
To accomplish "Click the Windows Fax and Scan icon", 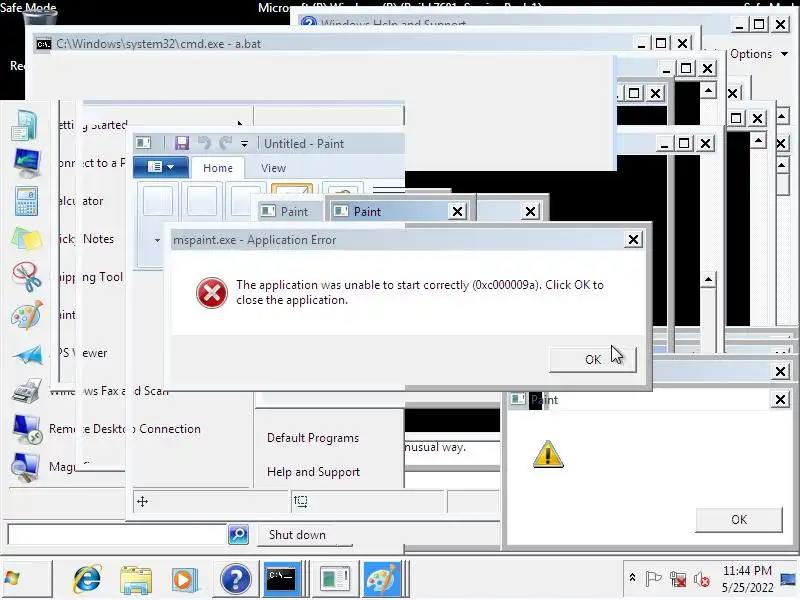I will tap(27, 391).
